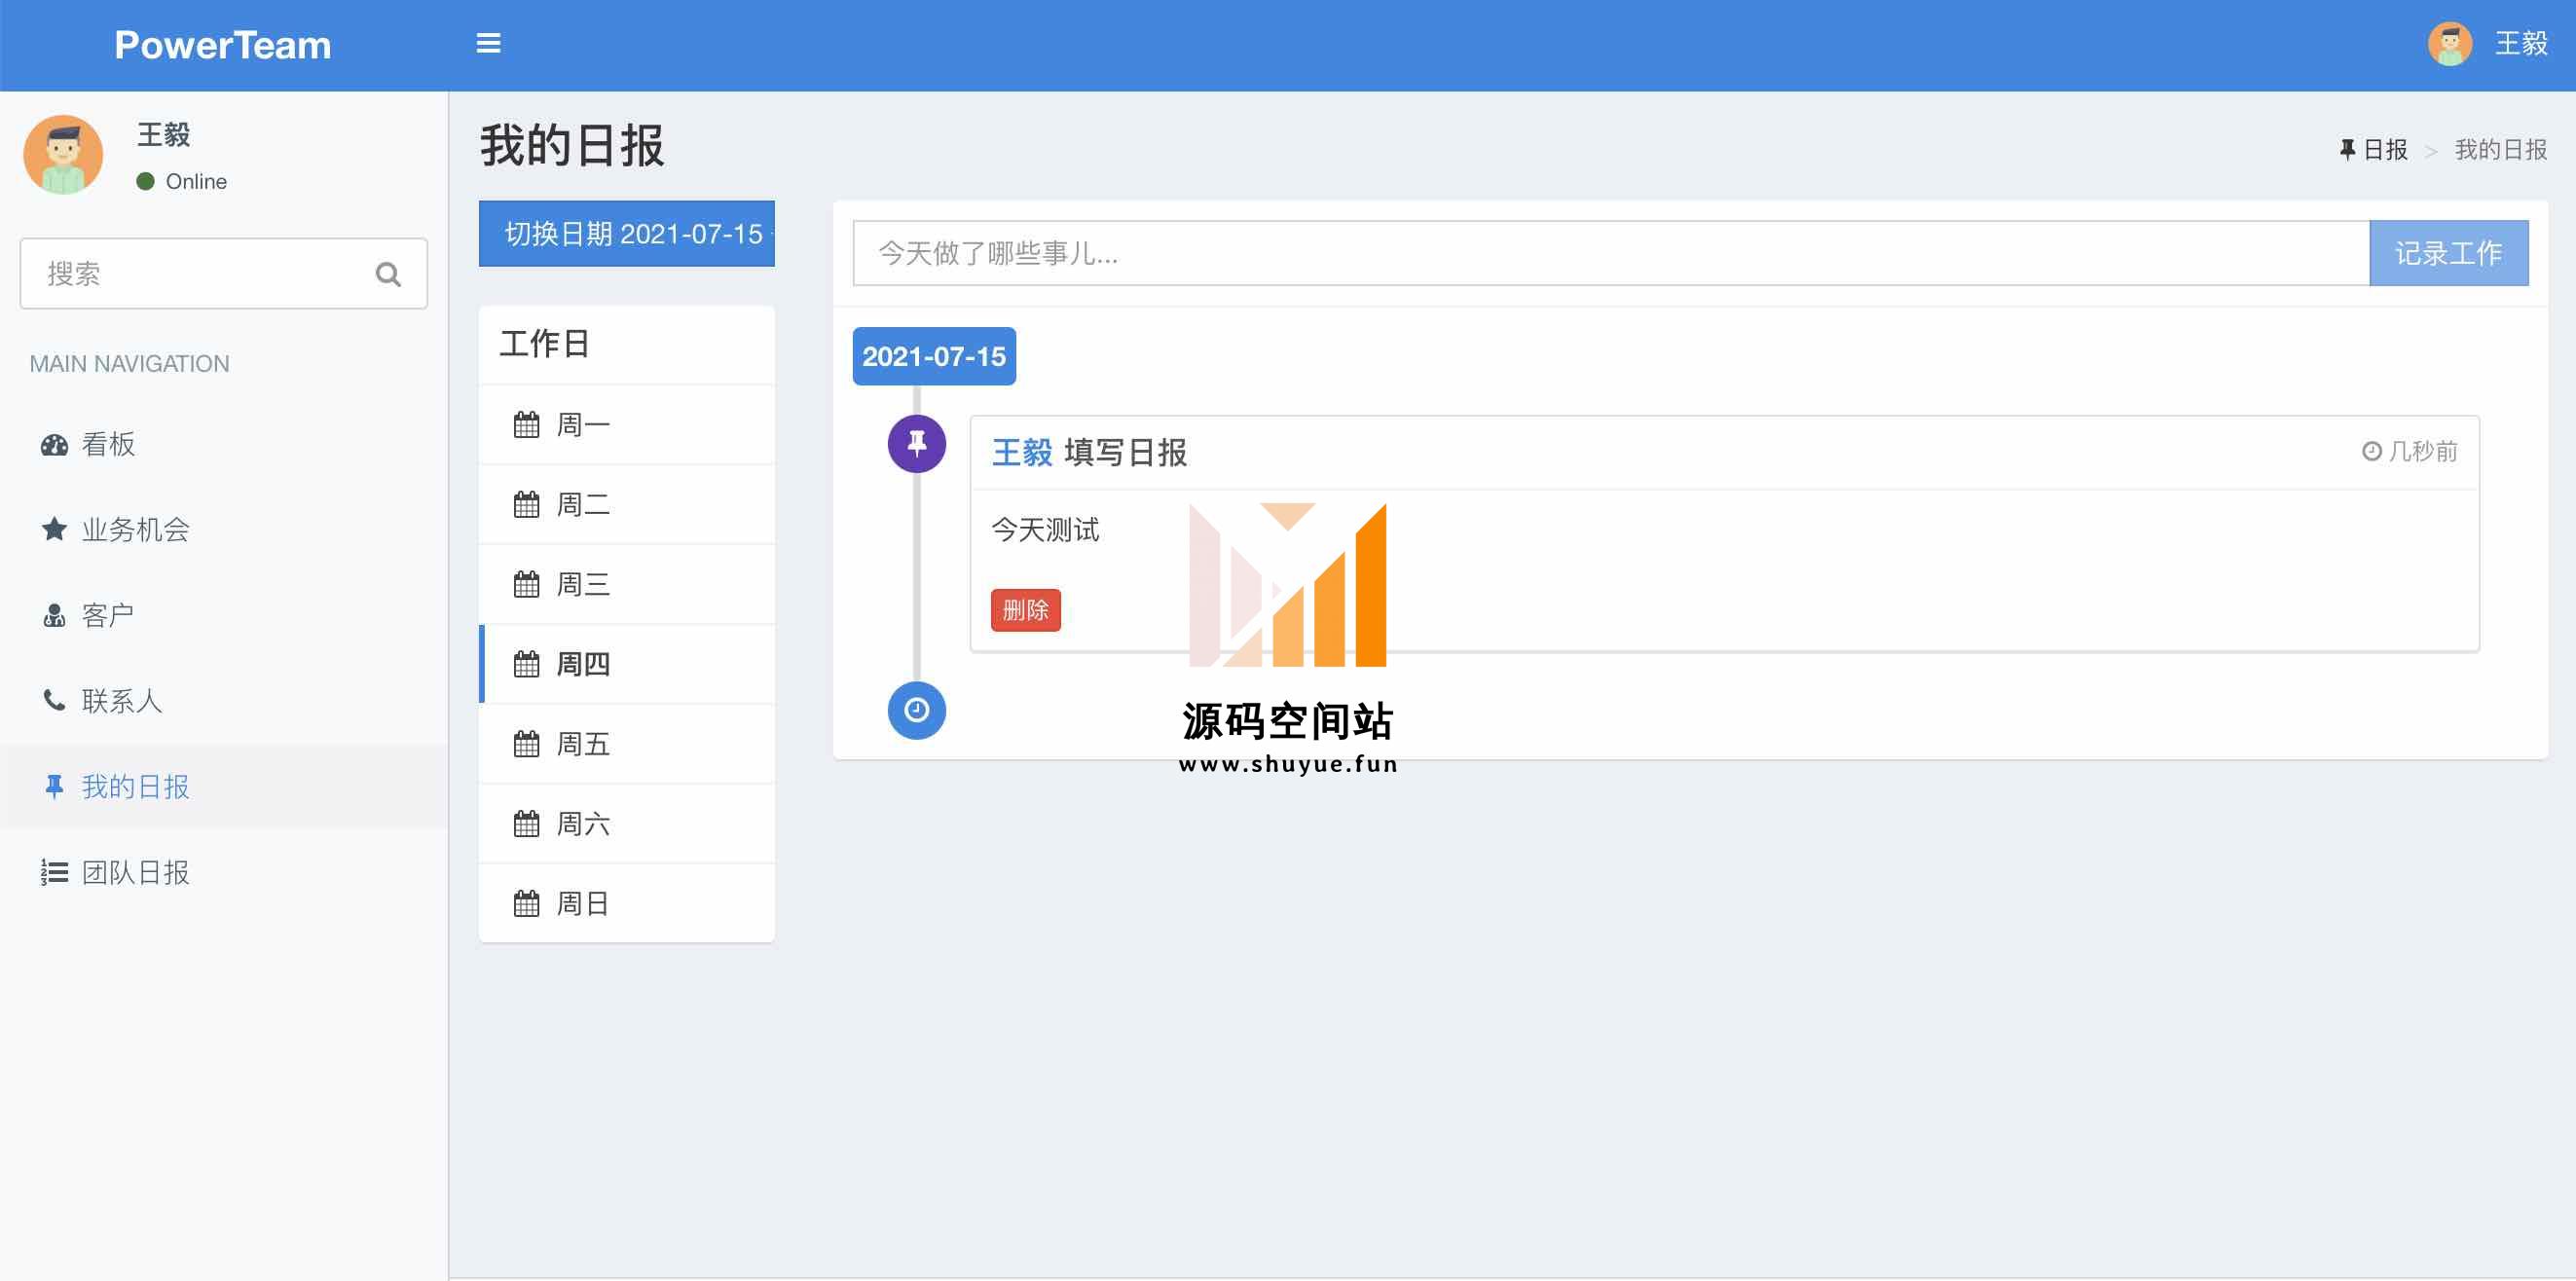This screenshot has height=1281, width=2576.
Task: Open the 客户 menu item
Action: pyautogui.click(x=224, y=615)
